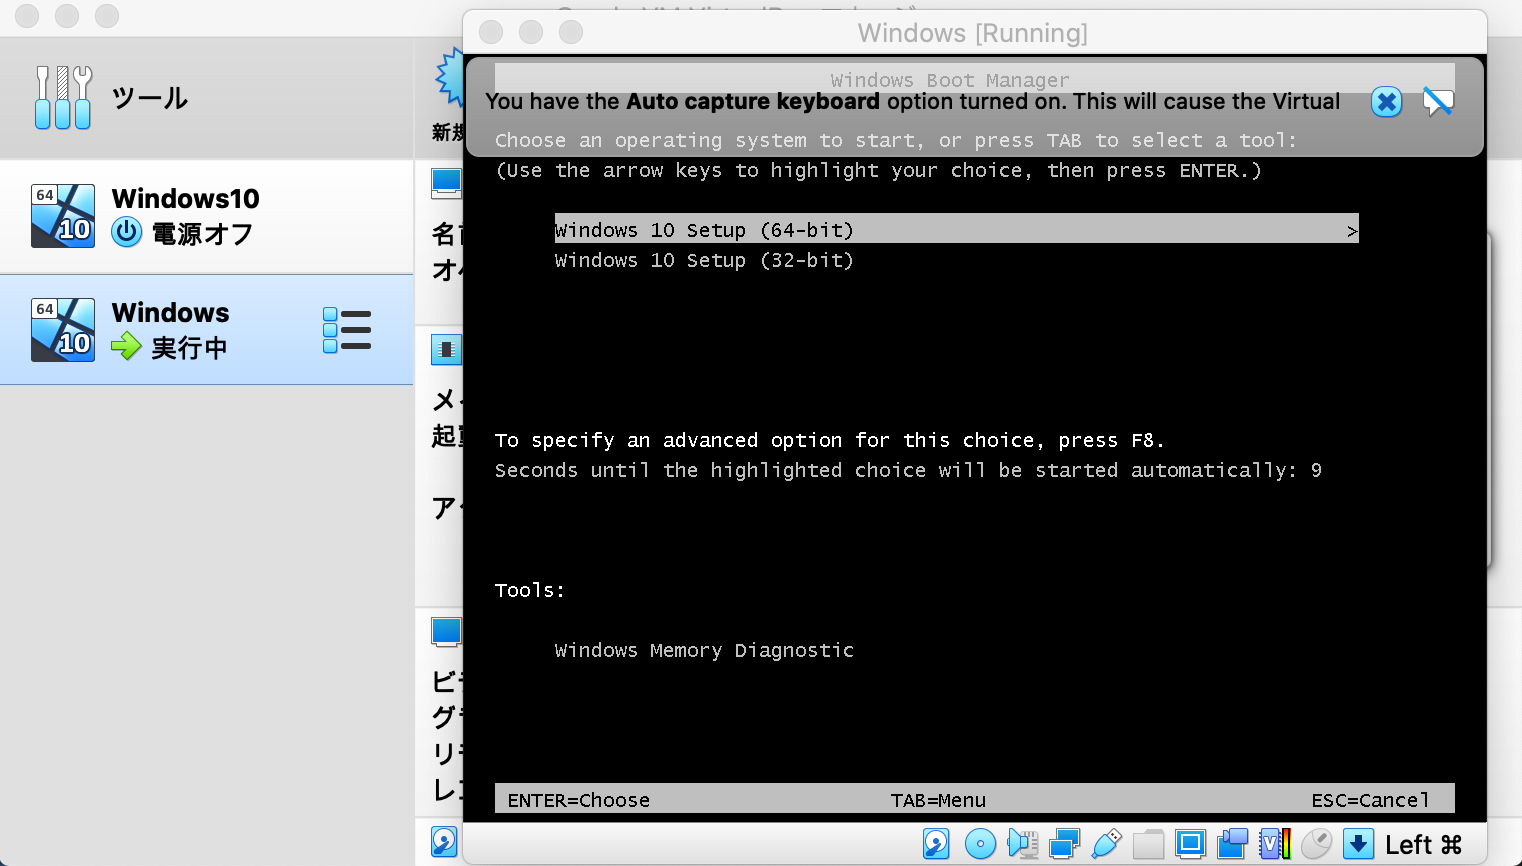Click the hard disk activity icon
Screen dimensions: 1522x866
coord(936,843)
